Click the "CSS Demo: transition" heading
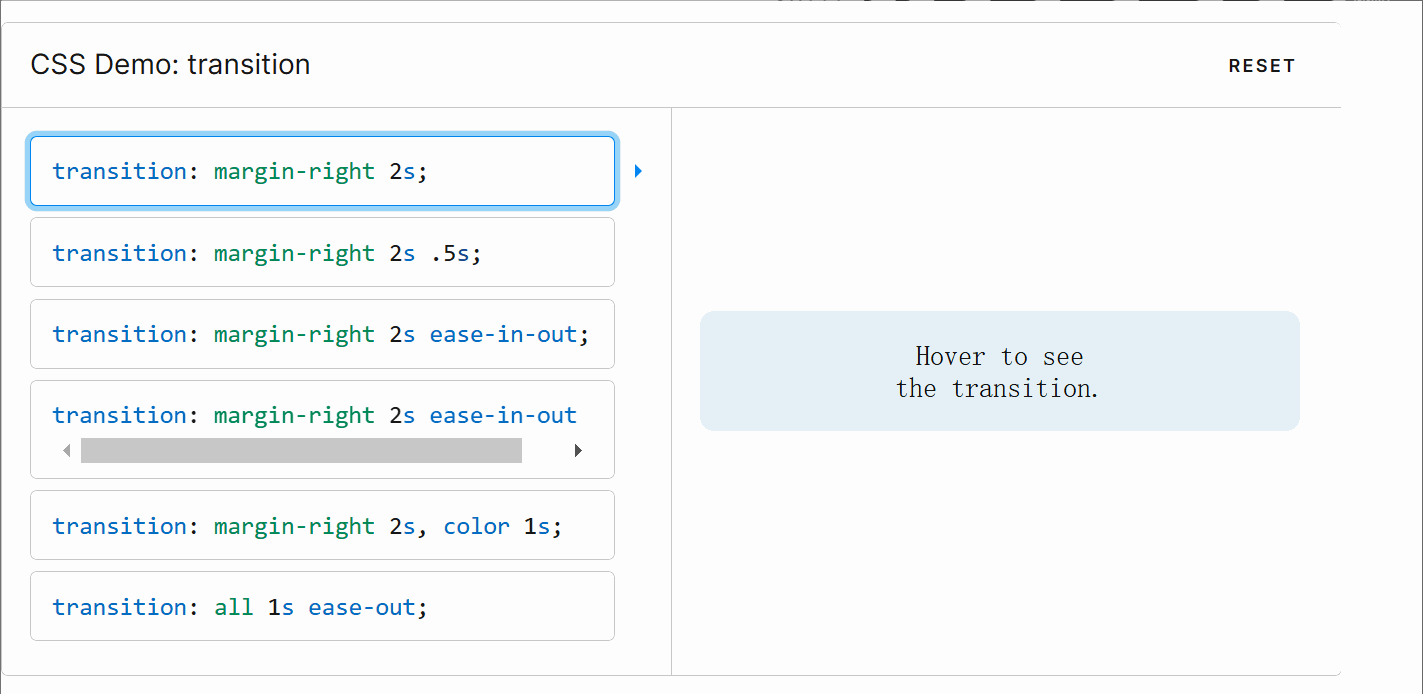Screen dimensions: 1423x694 click(171, 64)
